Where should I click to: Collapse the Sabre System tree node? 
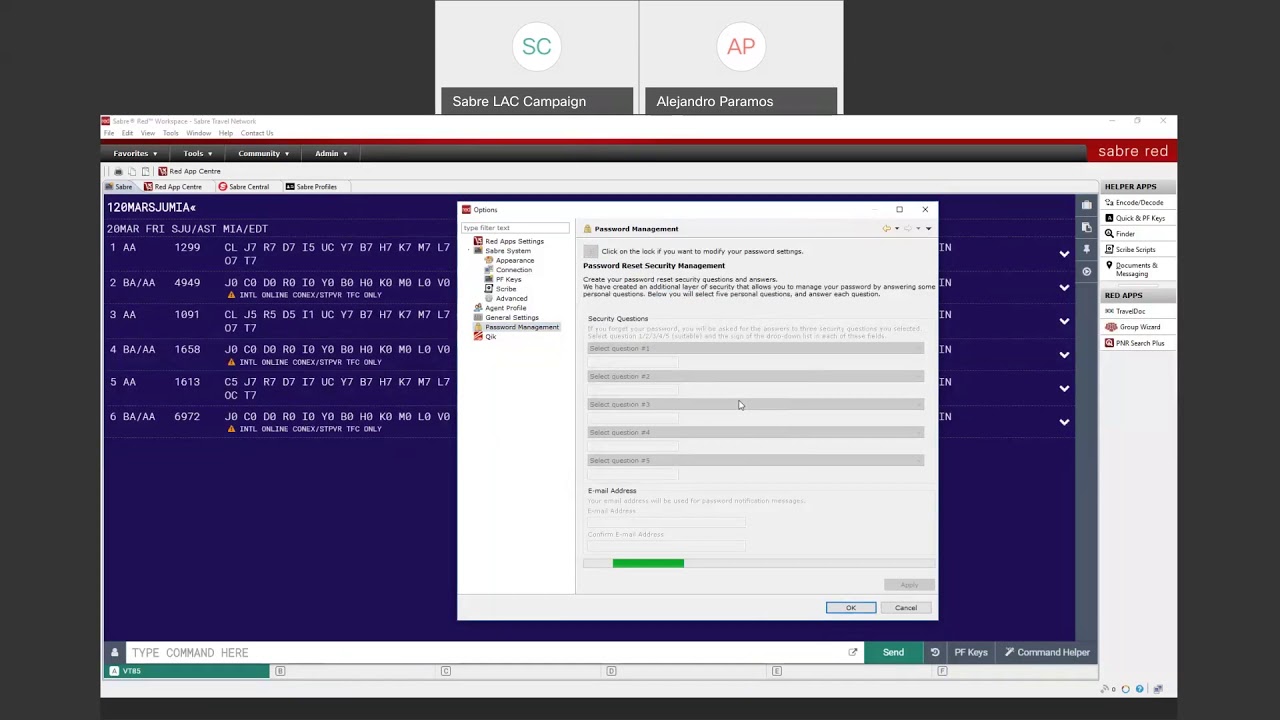pyautogui.click(x=468, y=251)
